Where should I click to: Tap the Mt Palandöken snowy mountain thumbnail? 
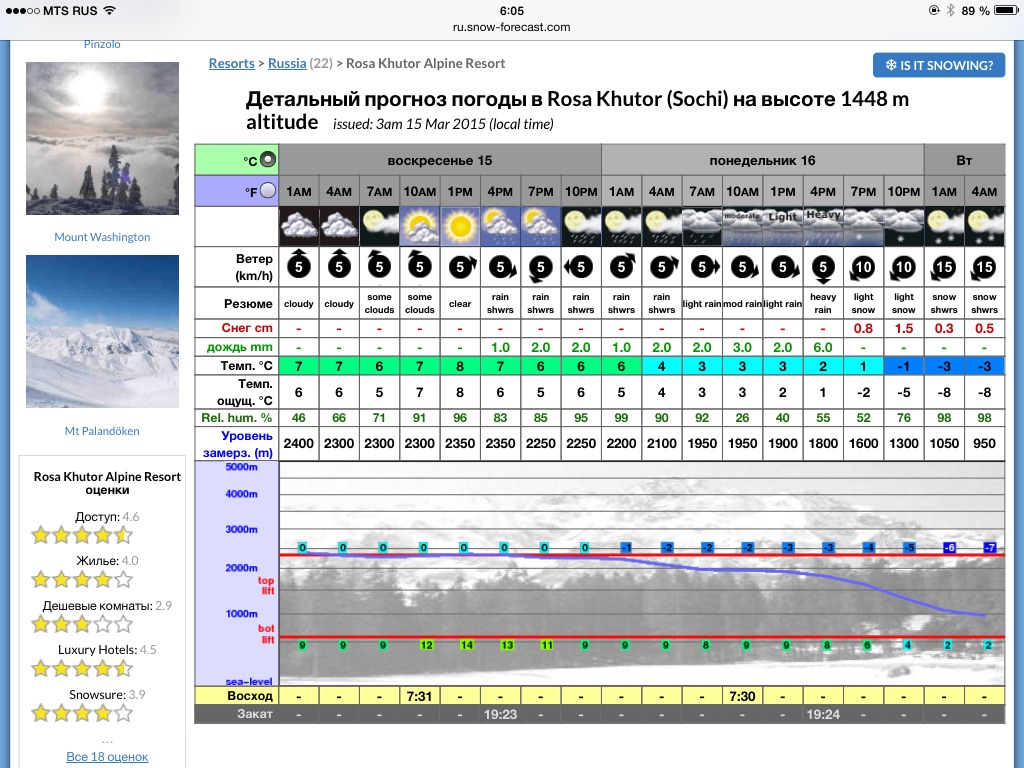(x=103, y=331)
